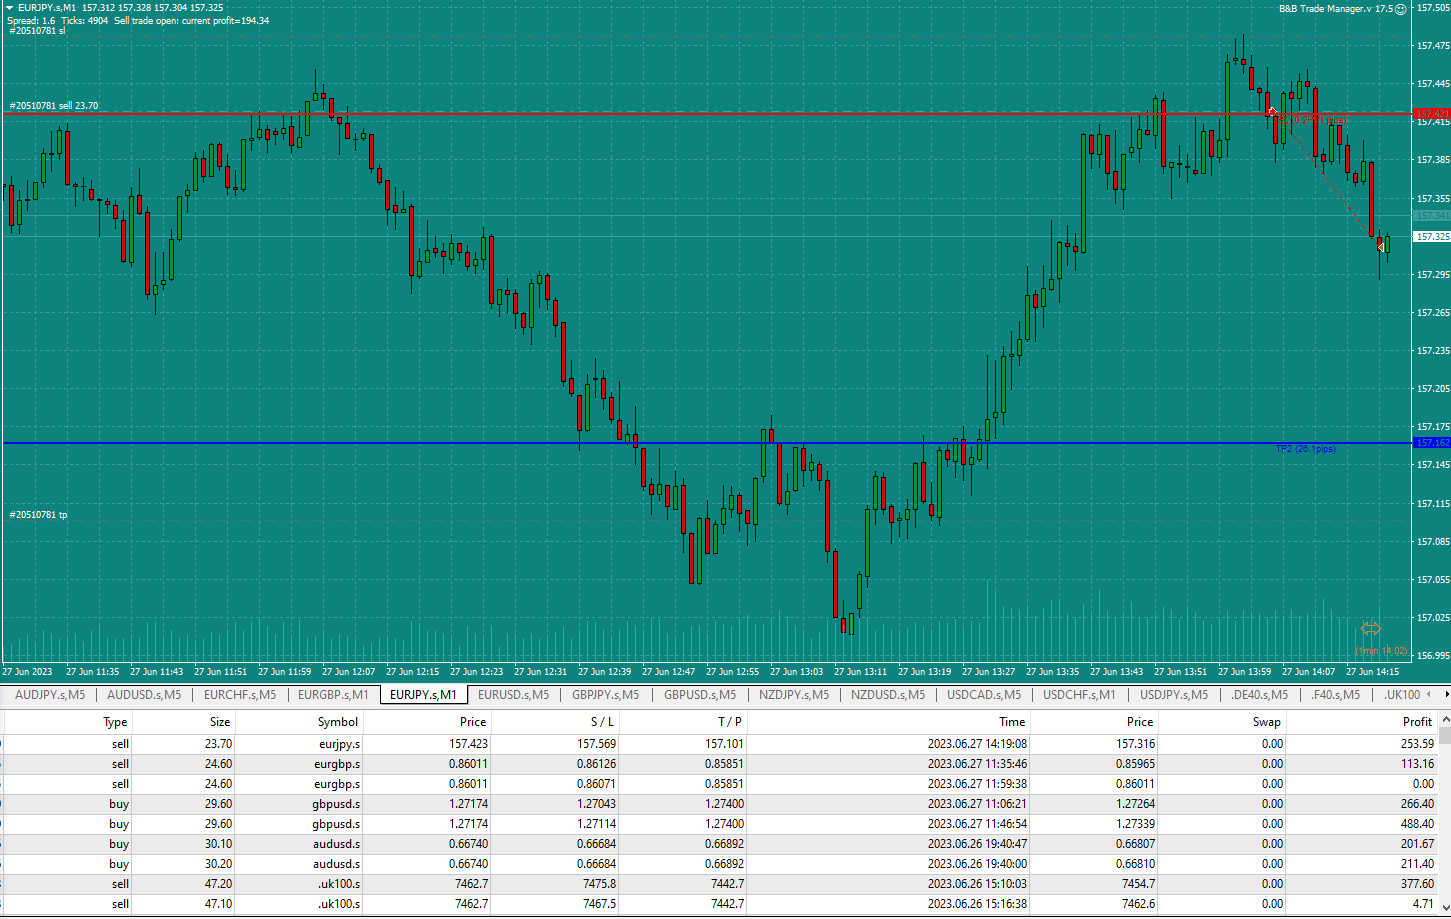Select the eurgbp.s row with profit 113.16
Screen dimensions: 1451x919
(720, 764)
